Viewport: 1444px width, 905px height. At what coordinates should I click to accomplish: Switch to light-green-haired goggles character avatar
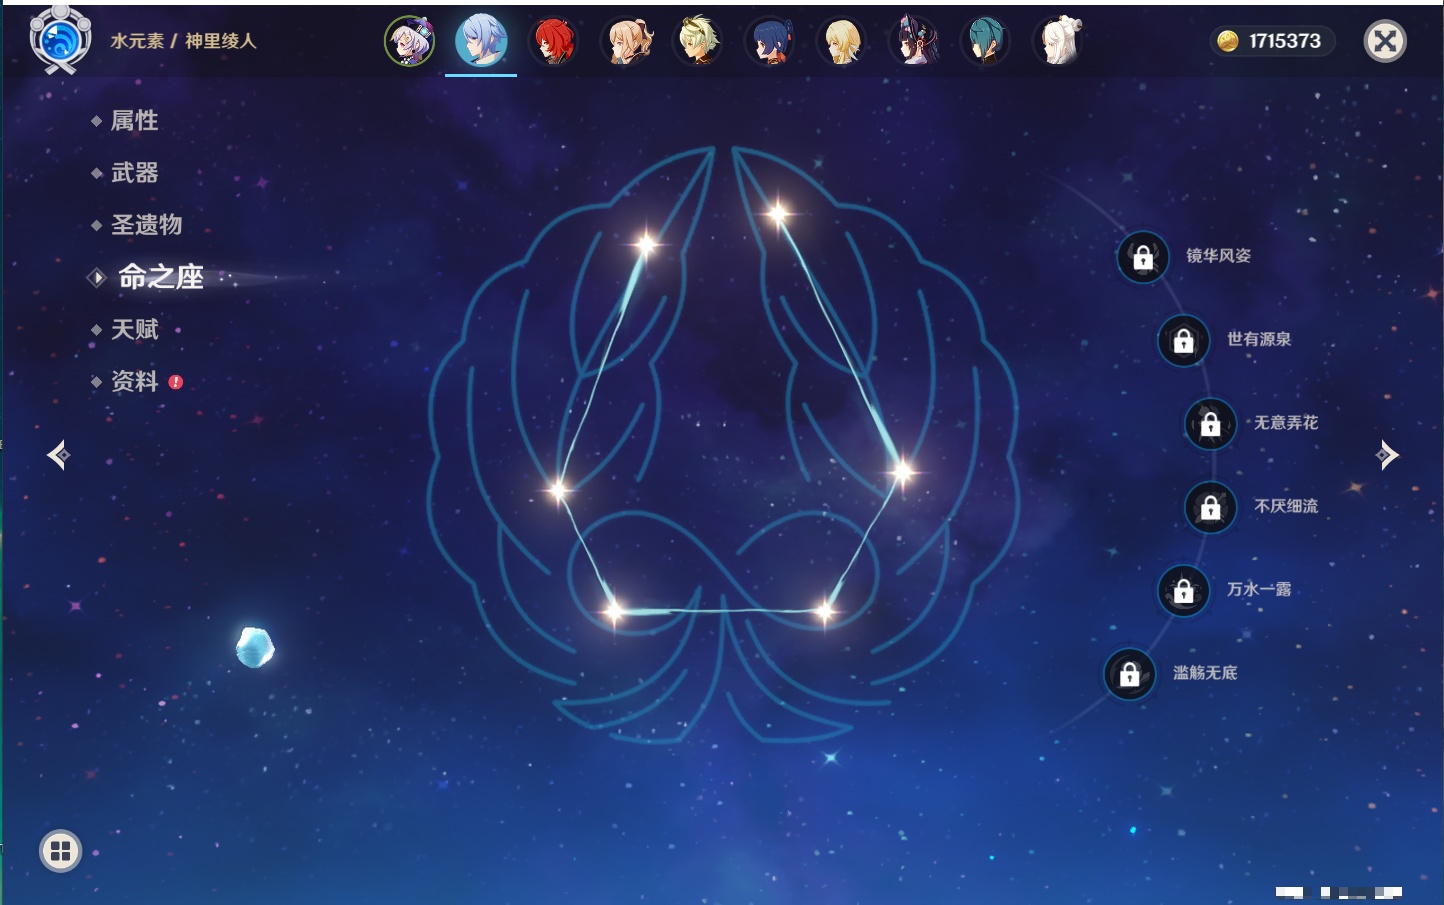point(698,41)
